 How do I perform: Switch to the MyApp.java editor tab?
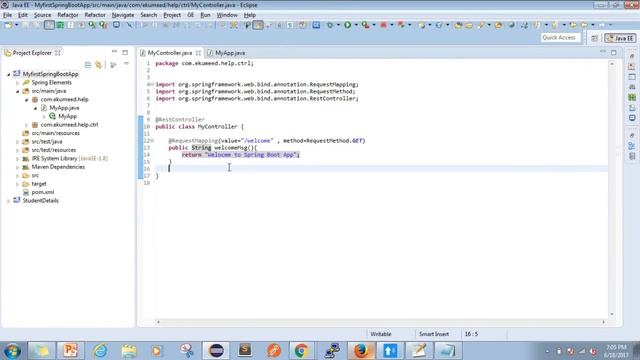230,53
